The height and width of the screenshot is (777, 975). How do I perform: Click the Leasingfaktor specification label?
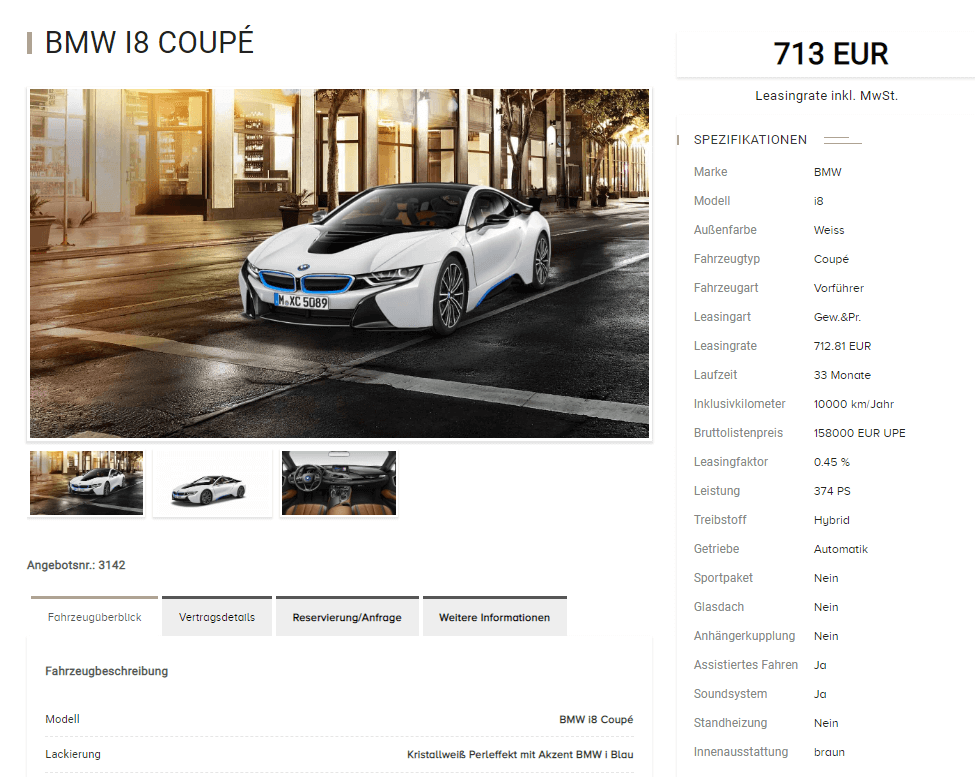(731, 462)
